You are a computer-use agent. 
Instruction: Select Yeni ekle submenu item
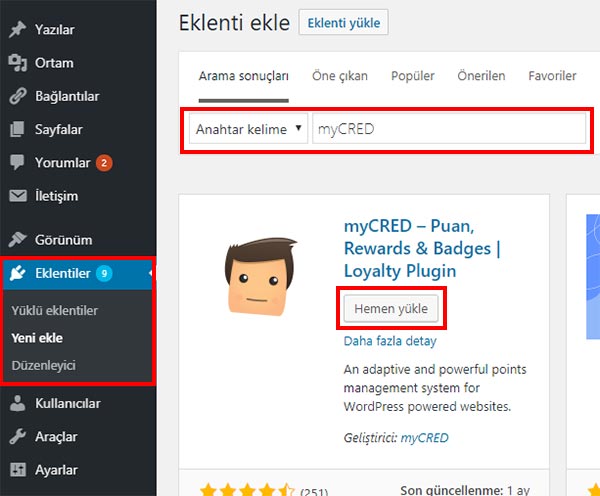[37, 338]
